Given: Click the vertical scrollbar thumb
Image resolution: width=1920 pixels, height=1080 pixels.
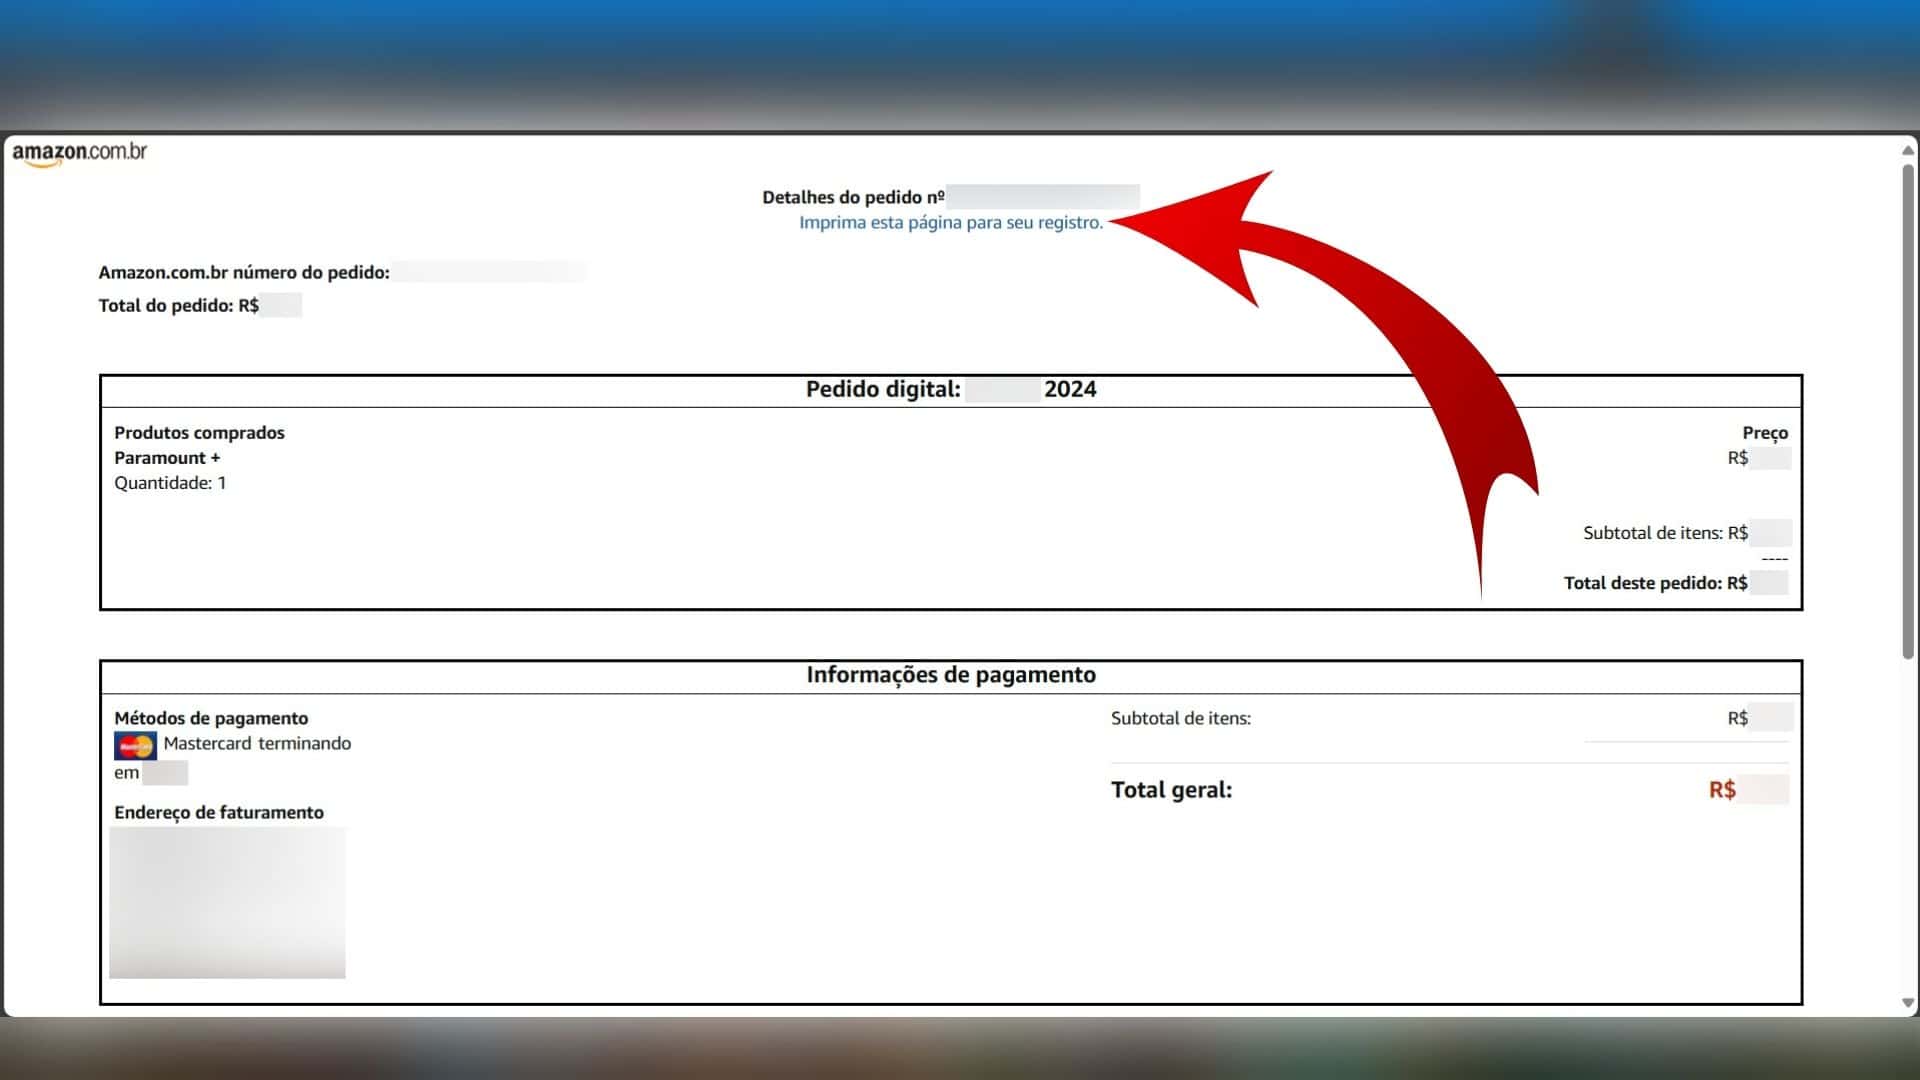Looking at the screenshot, I should tap(1908, 410).
